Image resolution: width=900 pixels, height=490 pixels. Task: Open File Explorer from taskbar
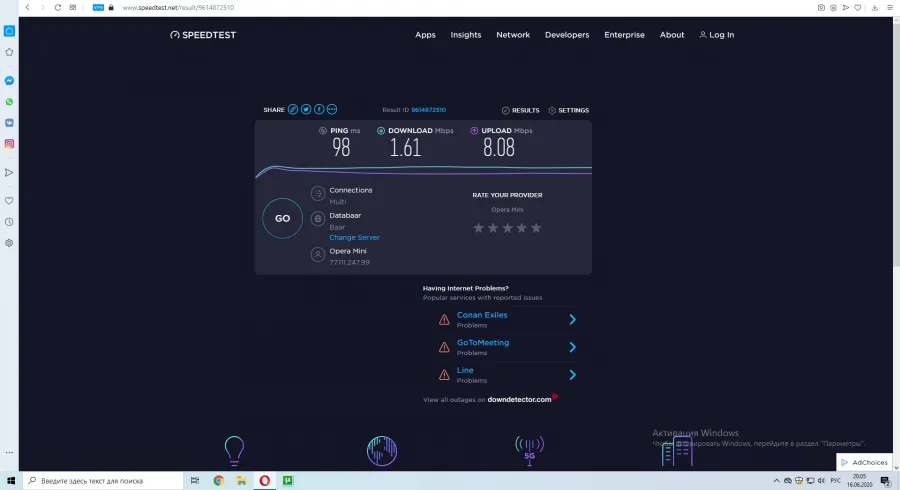tap(242, 481)
